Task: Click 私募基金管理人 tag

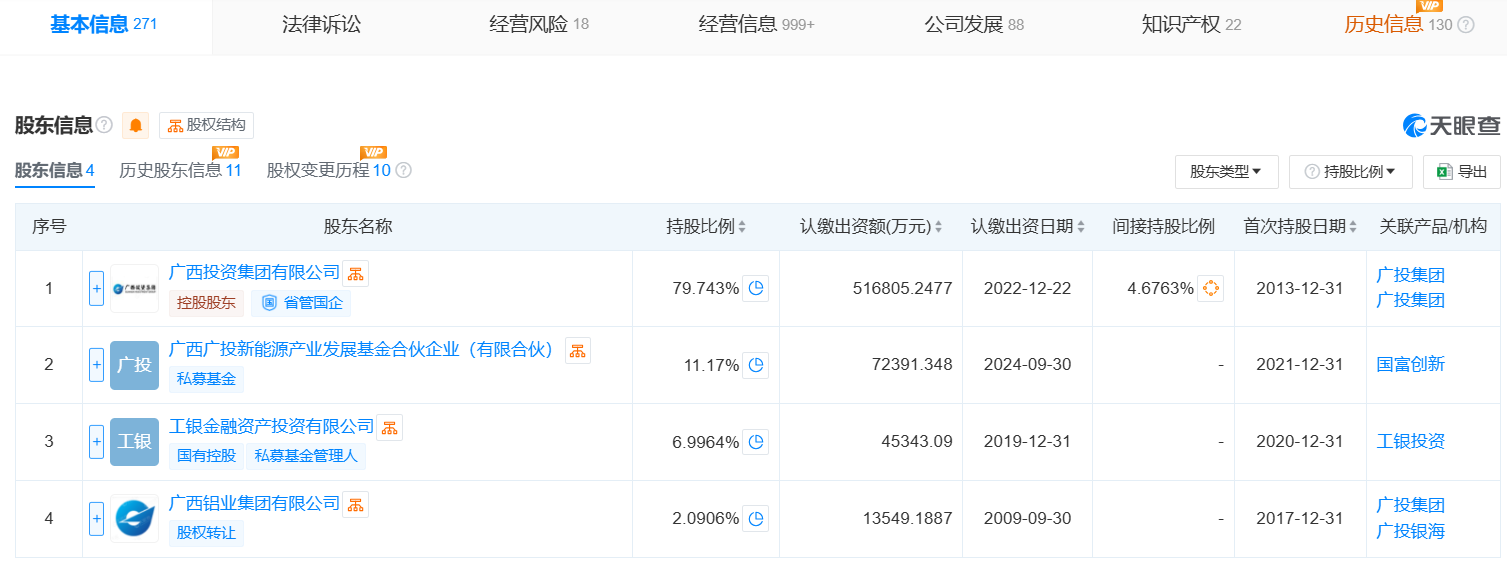Action: pyautogui.click(x=306, y=456)
